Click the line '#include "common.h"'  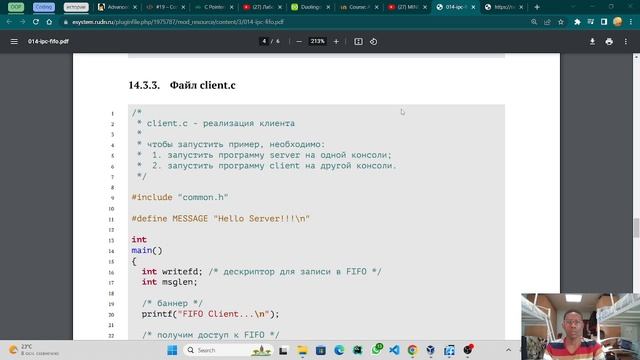[x=180, y=197]
